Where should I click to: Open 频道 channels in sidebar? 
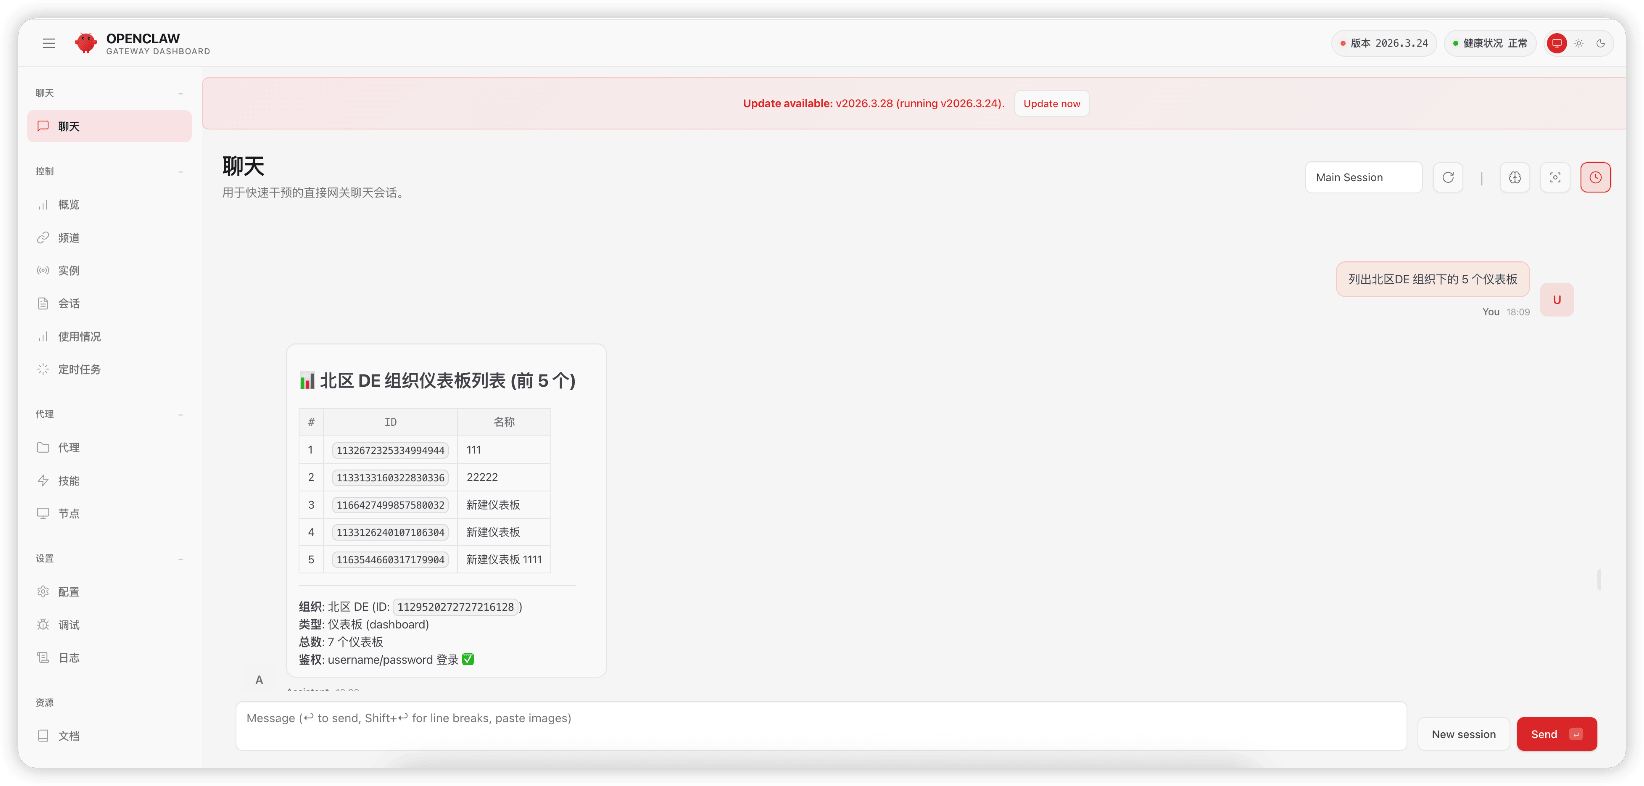pos(110,238)
